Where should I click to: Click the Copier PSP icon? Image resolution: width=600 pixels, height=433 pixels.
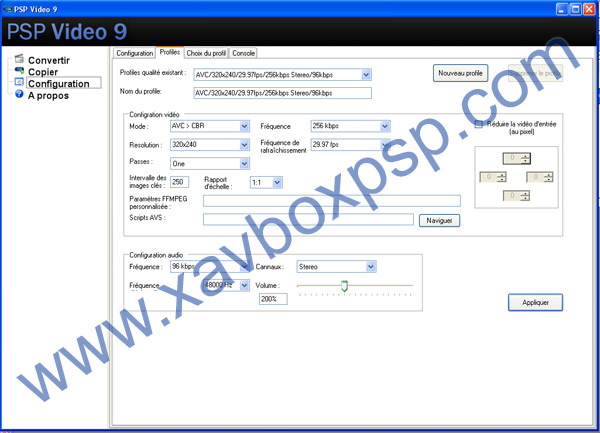(19, 70)
